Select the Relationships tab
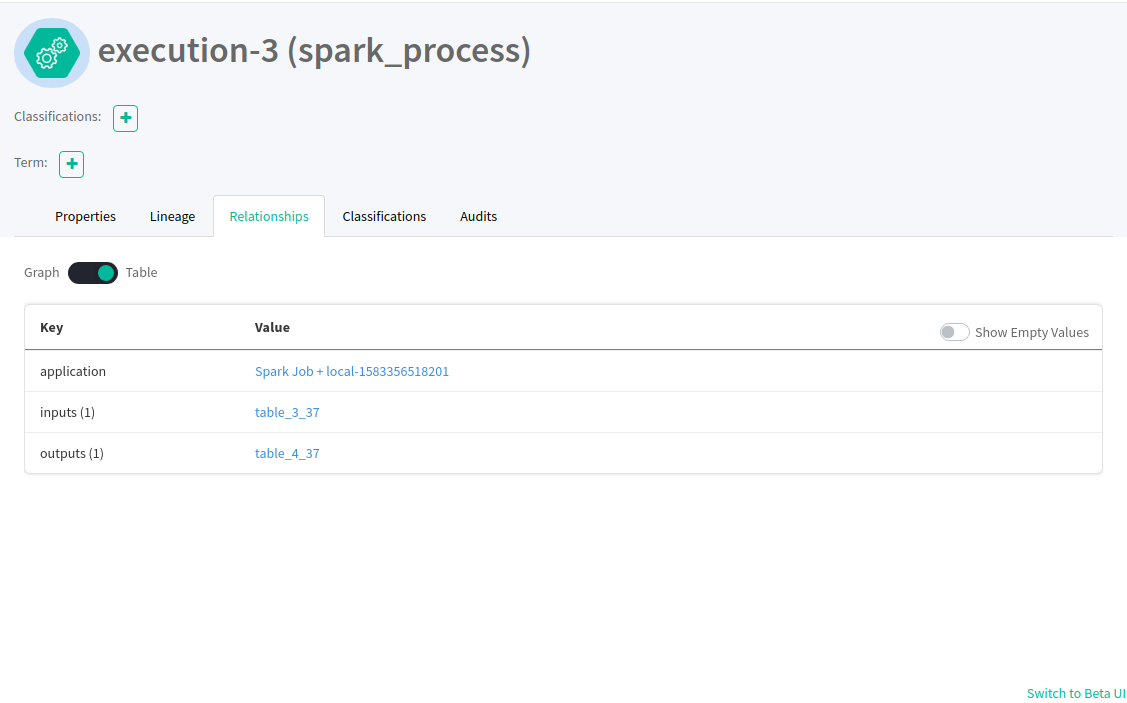1127x703 pixels. point(269,216)
